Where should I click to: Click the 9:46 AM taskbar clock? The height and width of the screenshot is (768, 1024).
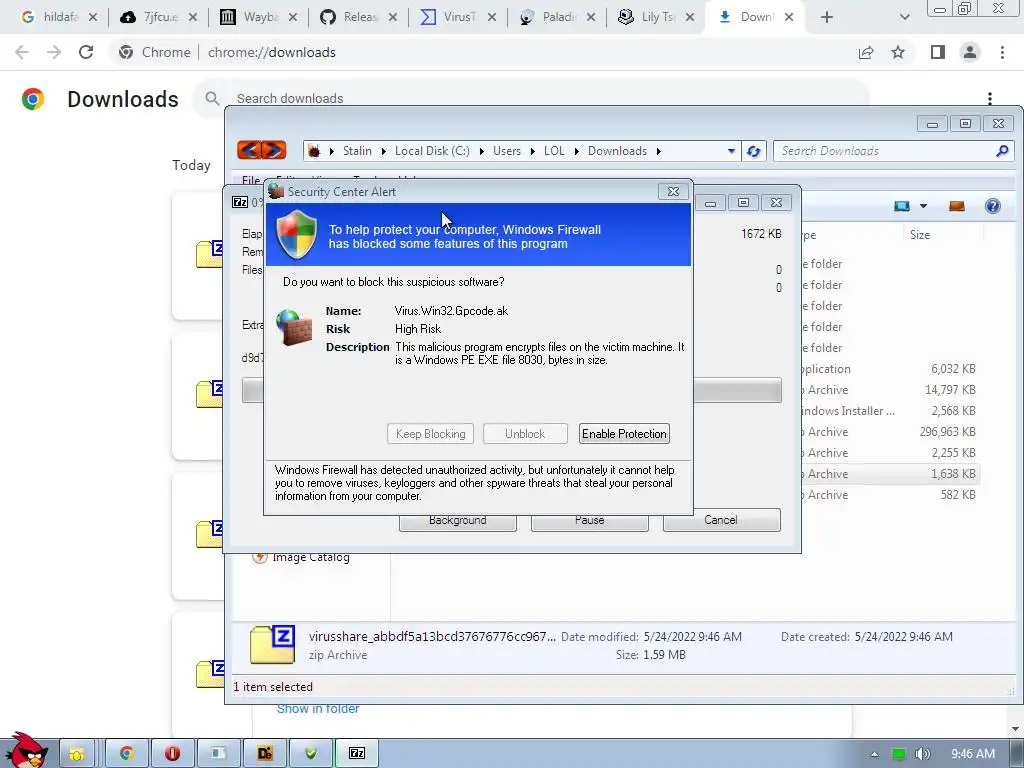972,754
